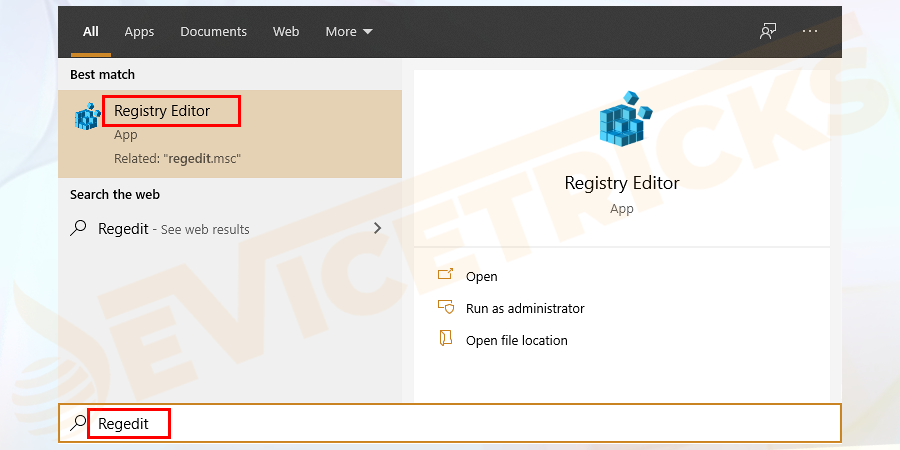This screenshot has height=450, width=900.
Task: Click the Open icon in the actions list
Action: coord(445,275)
